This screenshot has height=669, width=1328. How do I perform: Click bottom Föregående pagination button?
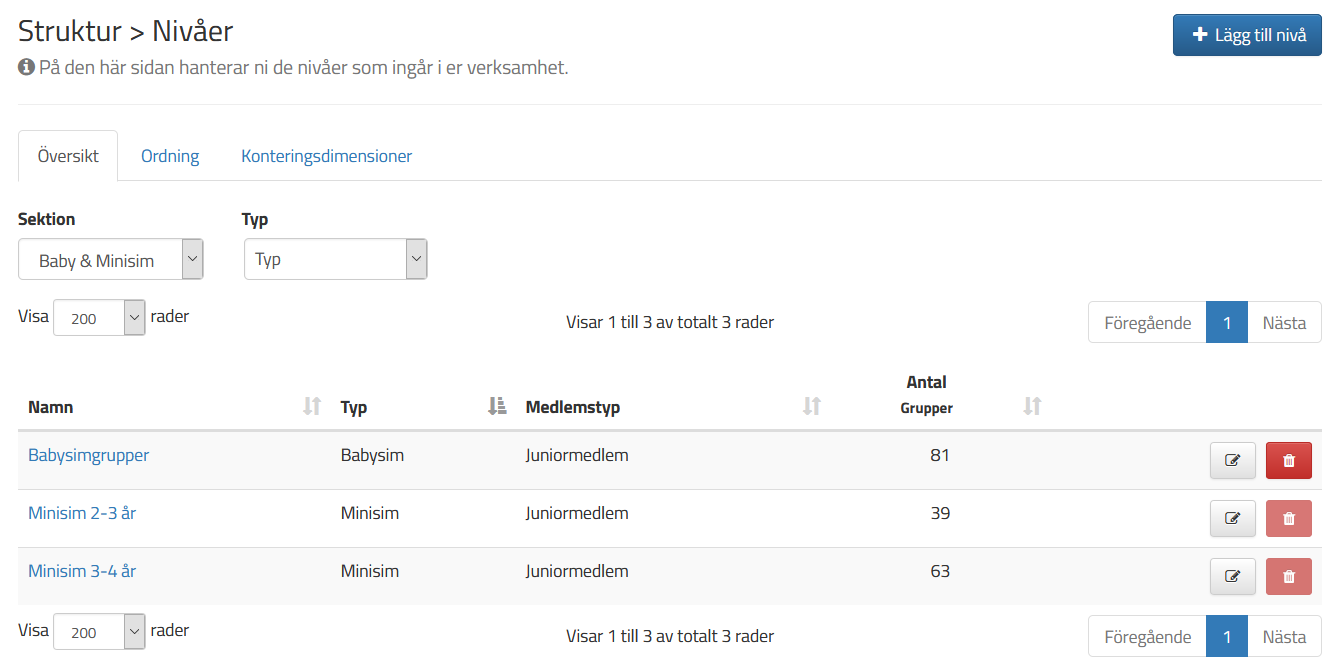(1147, 637)
